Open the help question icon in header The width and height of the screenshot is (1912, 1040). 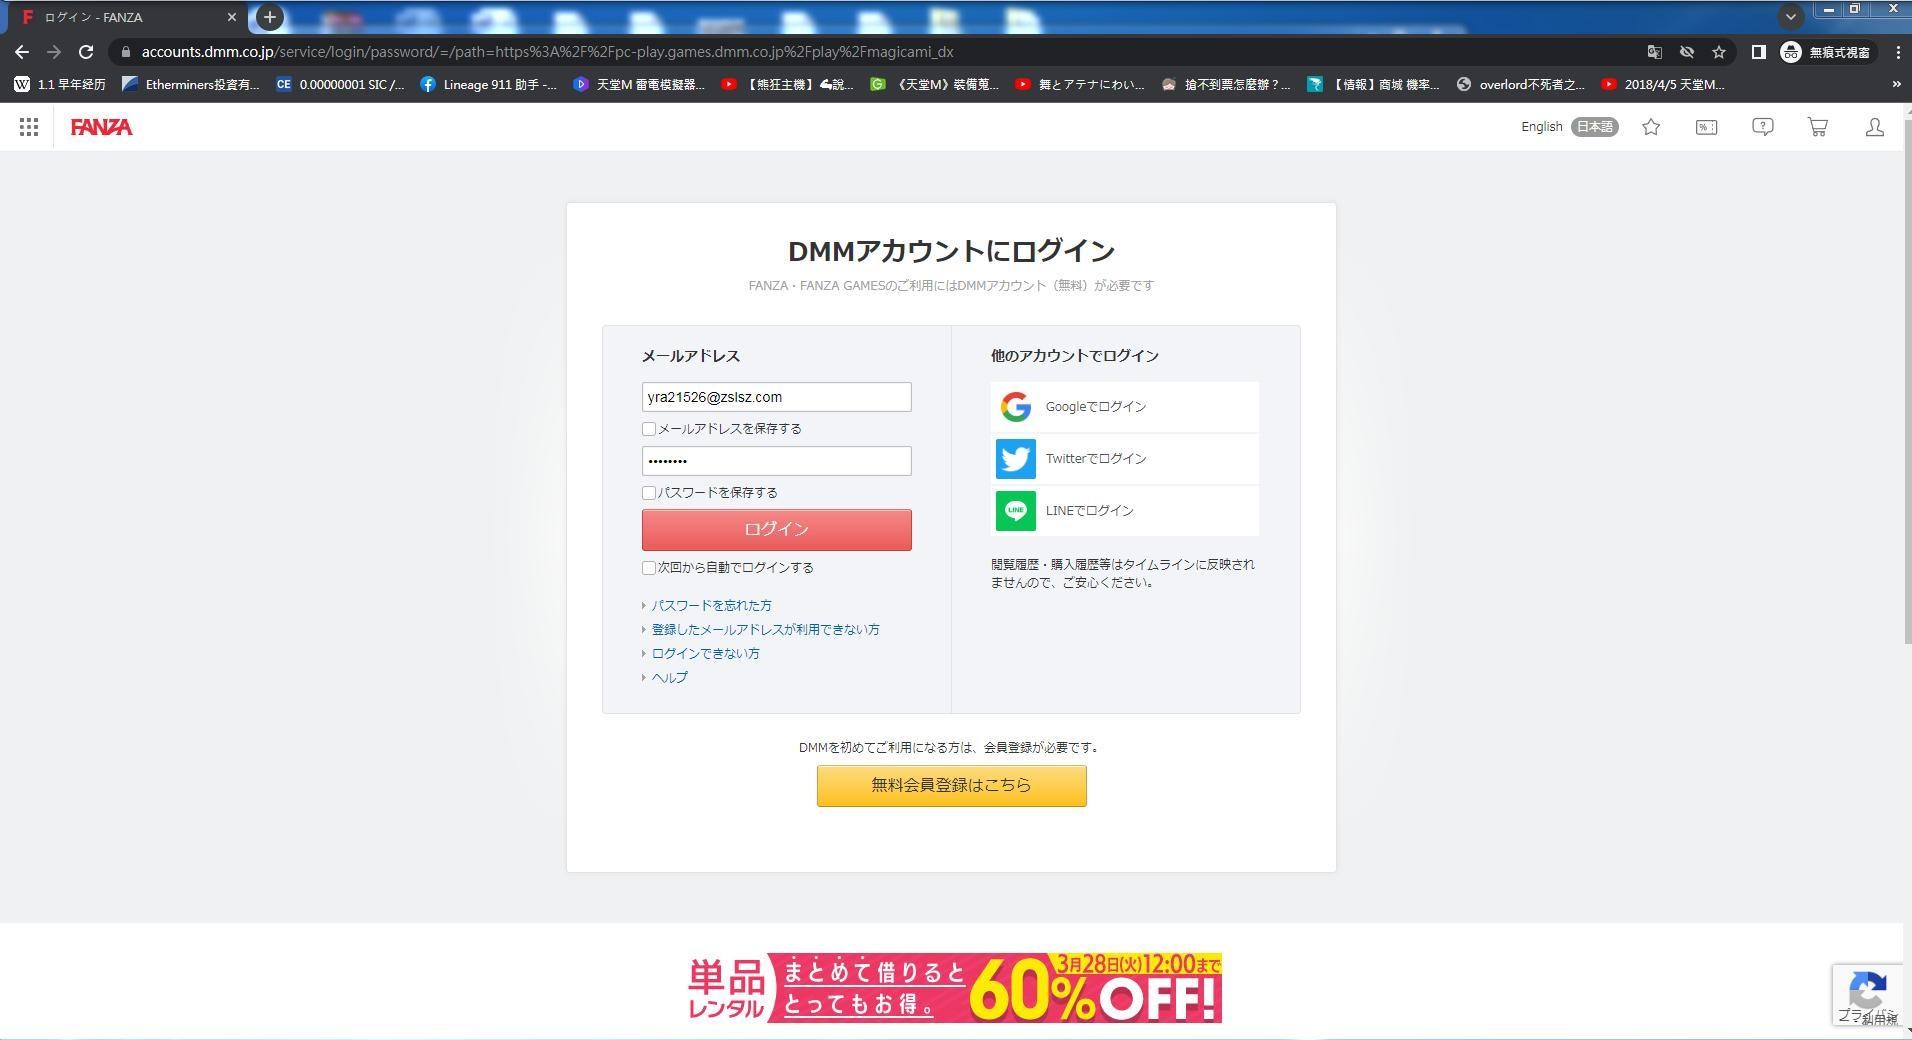(x=1763, y=127)
